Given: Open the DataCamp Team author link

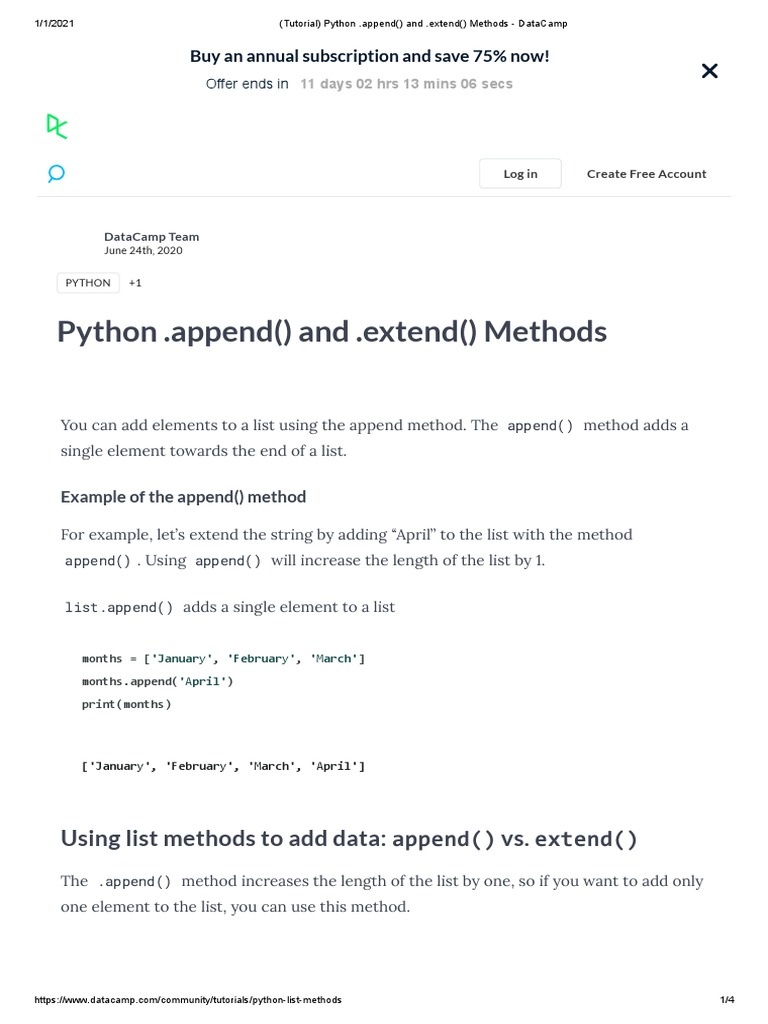Looking at the screenshot, I should [151, 237].
